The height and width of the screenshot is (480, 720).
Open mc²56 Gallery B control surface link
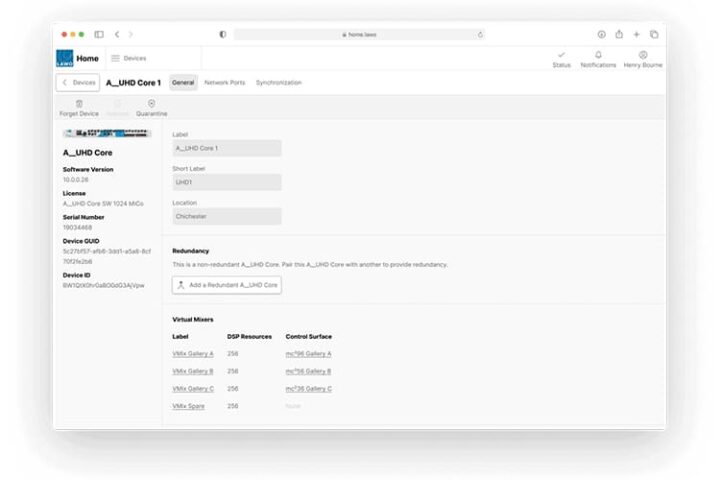tap(309, 371)
